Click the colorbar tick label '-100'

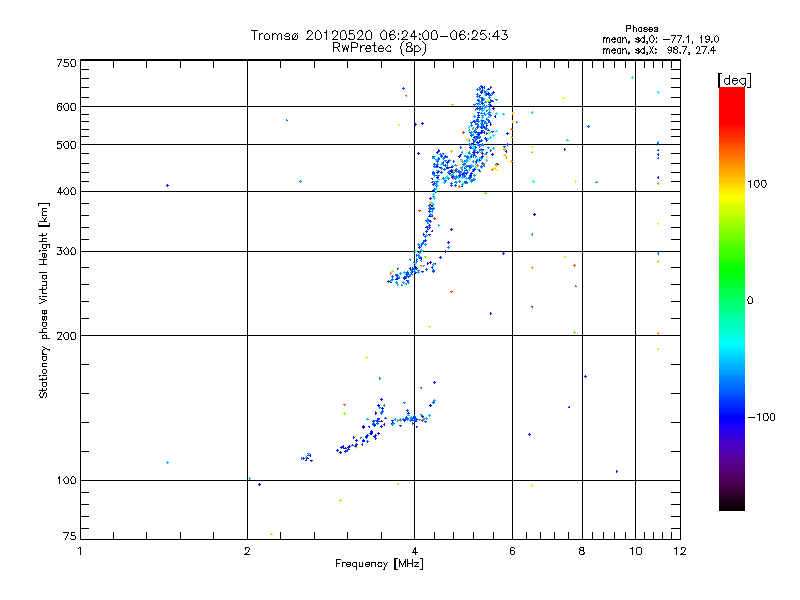coord(761,417)
